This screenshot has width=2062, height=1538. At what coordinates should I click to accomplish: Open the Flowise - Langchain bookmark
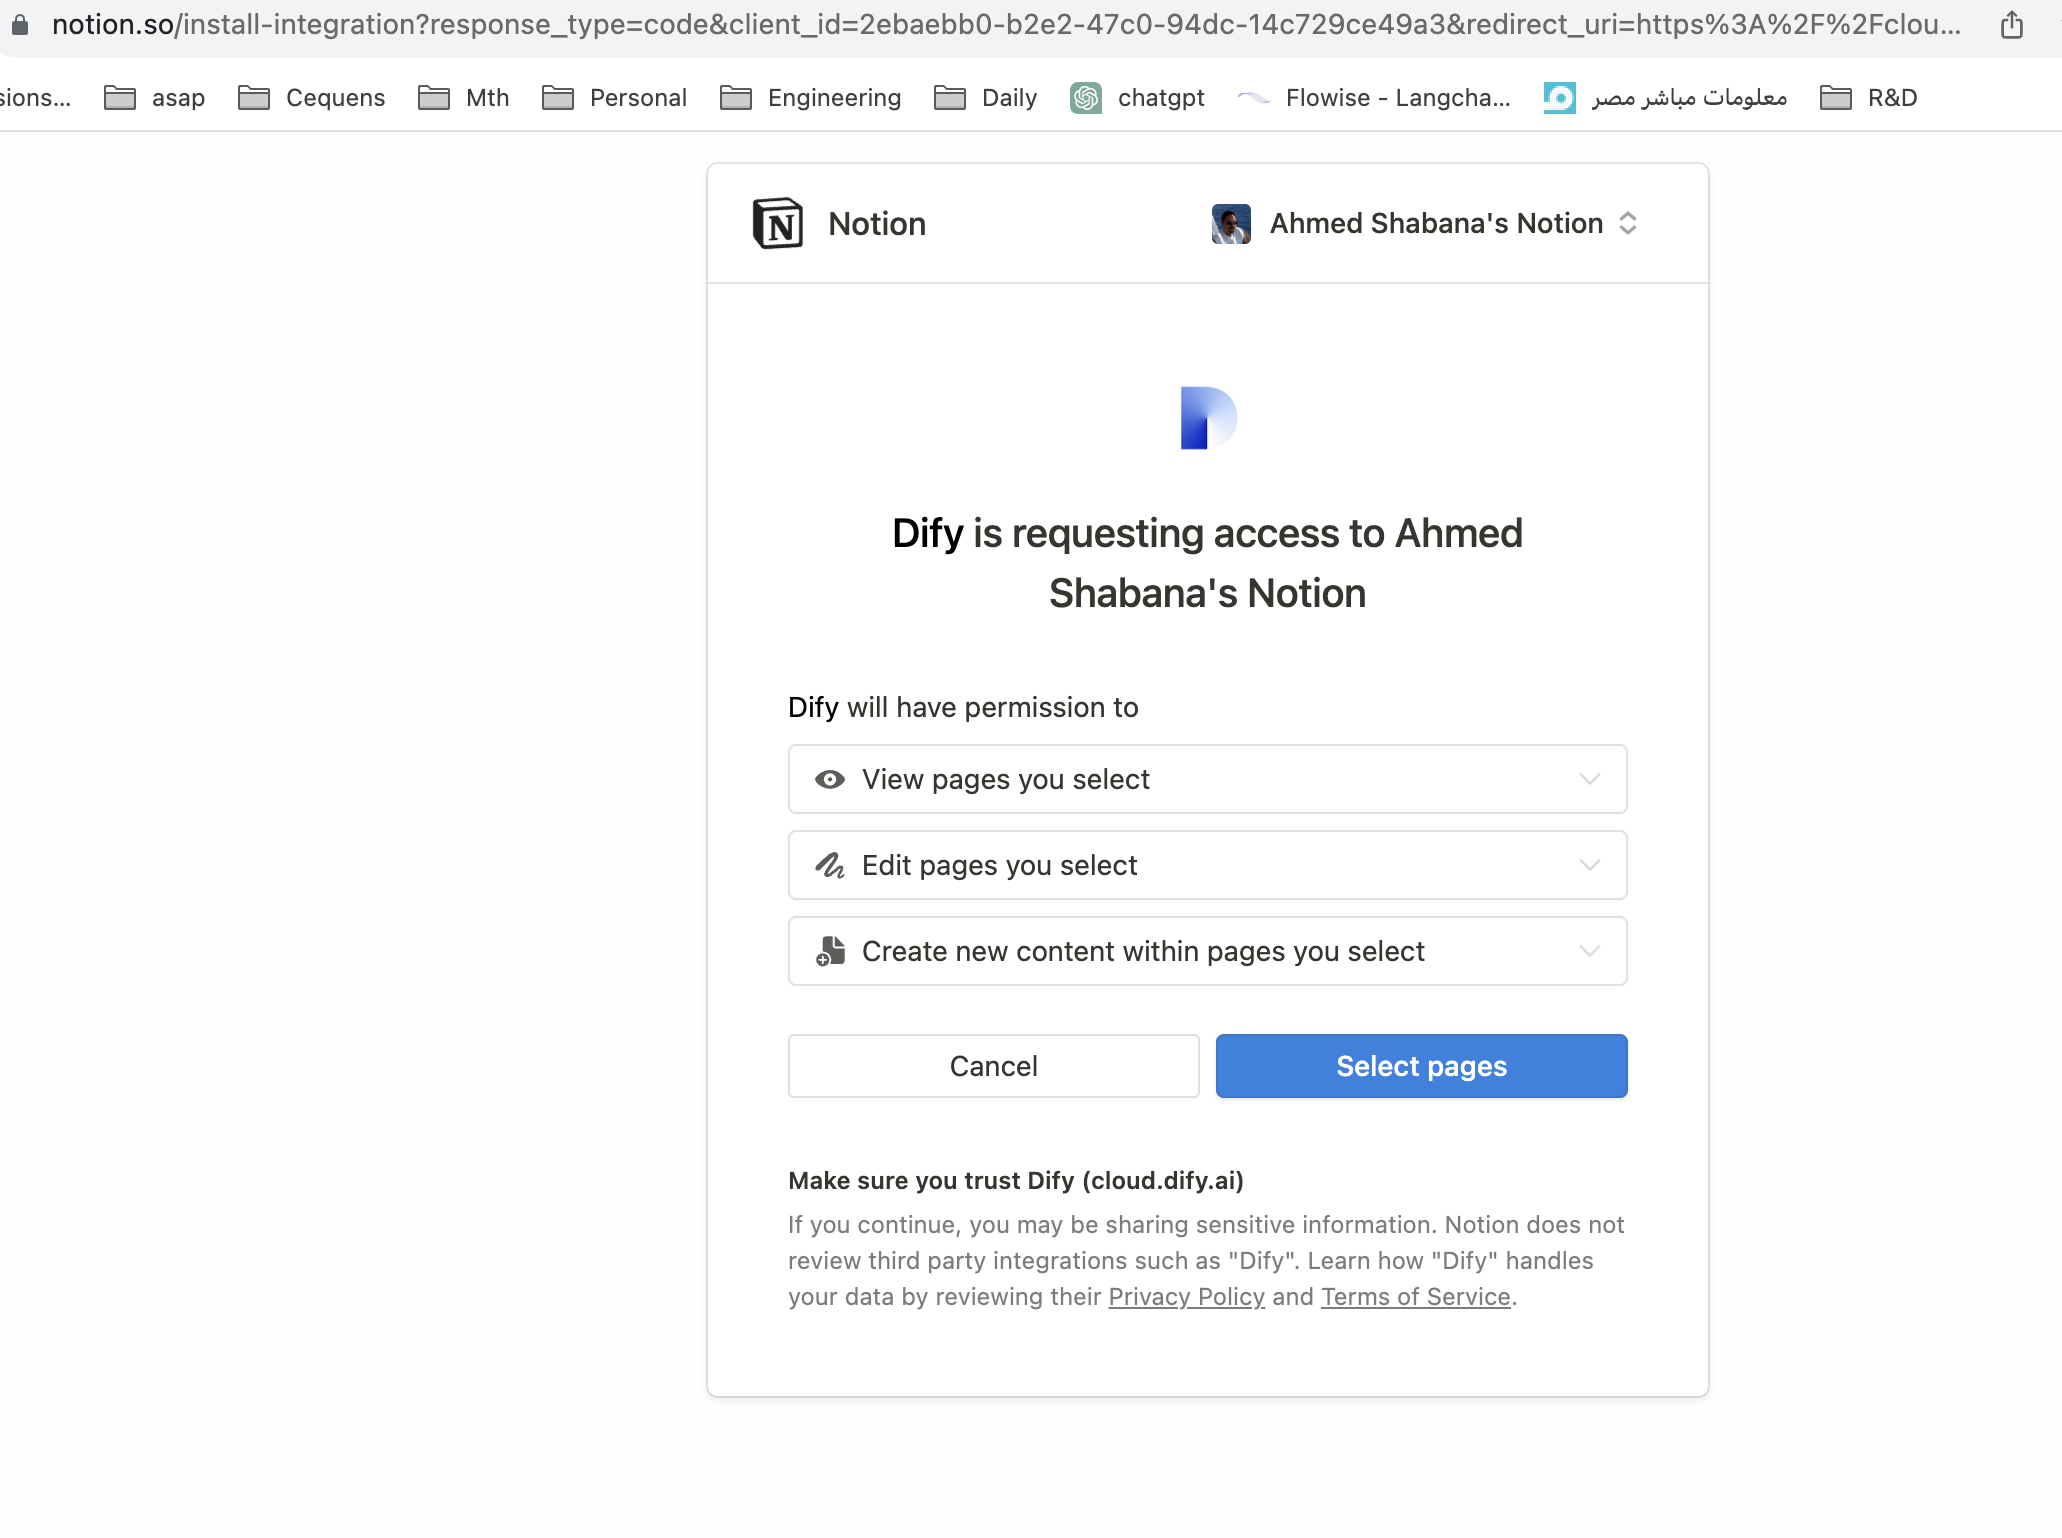1375,97
